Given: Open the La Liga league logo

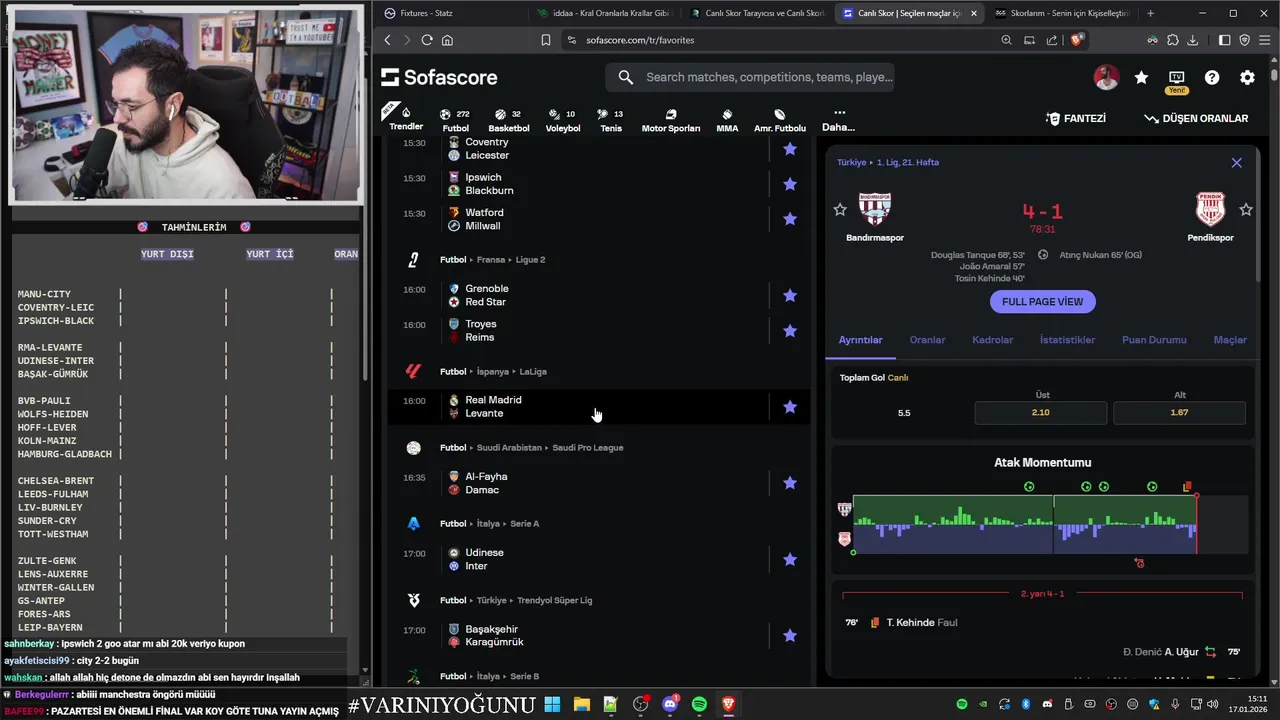Looking at the screenshot, I should point(413,371).
